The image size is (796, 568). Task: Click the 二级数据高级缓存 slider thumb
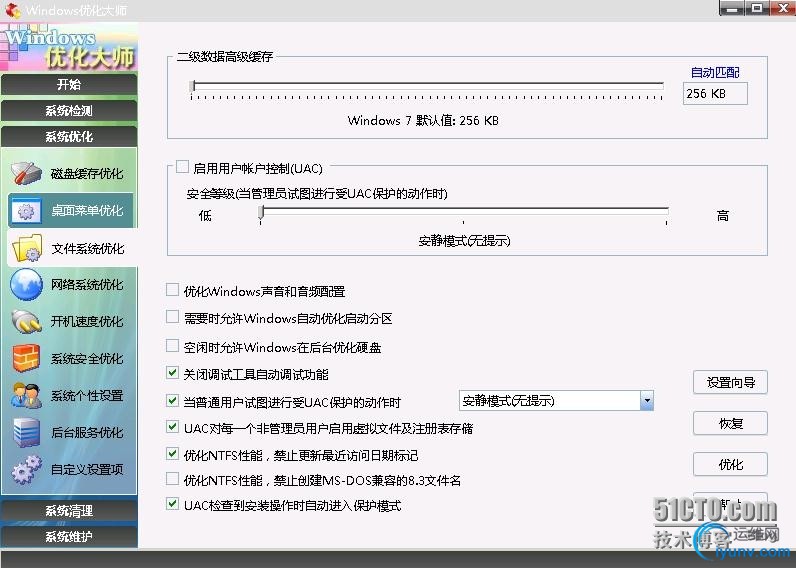192,86
